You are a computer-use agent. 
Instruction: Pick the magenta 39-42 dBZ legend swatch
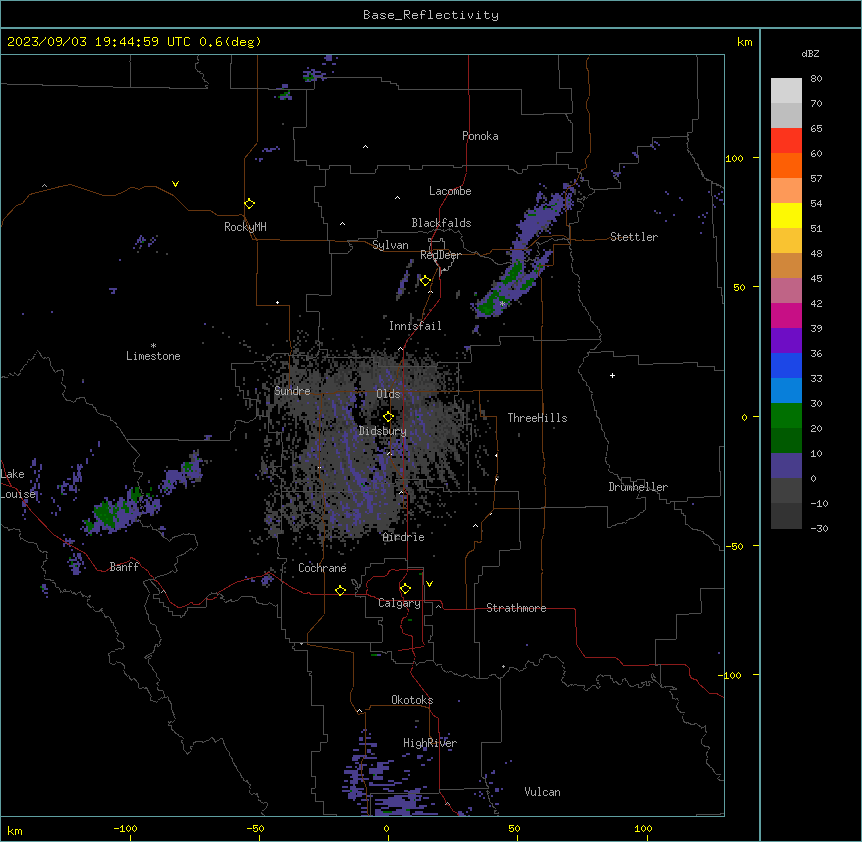(786, 315)
